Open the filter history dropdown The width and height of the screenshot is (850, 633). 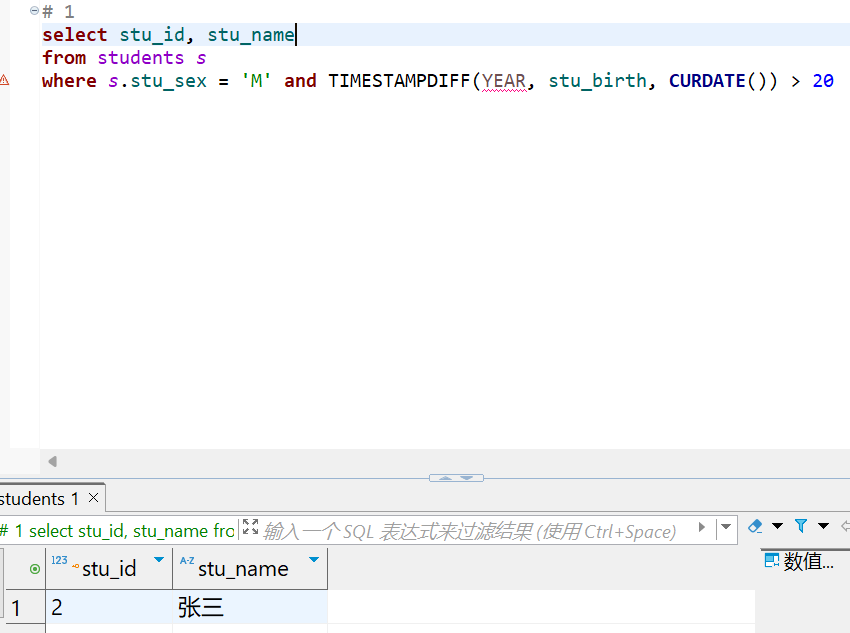[726, 527]
